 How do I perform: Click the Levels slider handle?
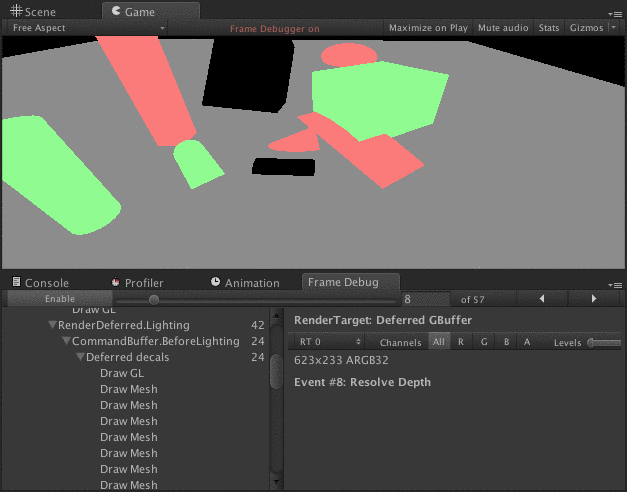pyautogui.click(x=591, y=343)
